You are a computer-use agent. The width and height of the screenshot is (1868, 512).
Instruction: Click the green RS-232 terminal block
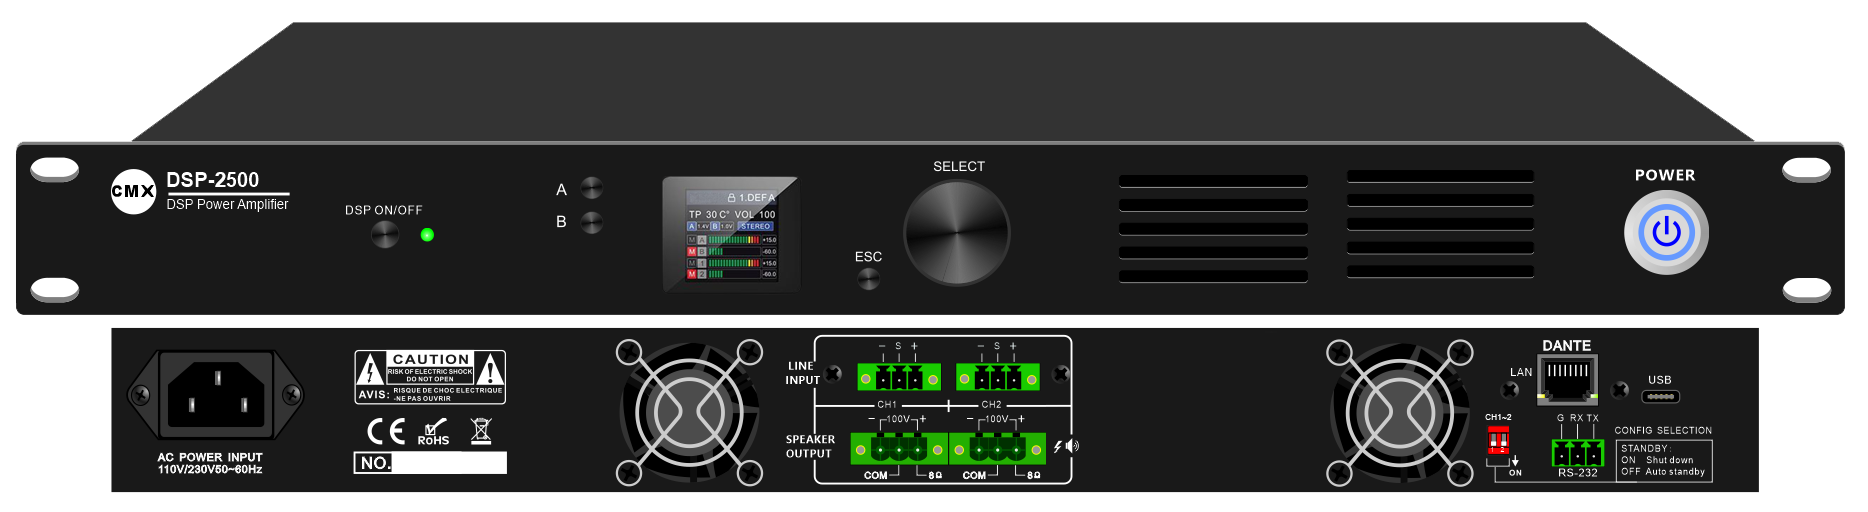(1577, 452)
